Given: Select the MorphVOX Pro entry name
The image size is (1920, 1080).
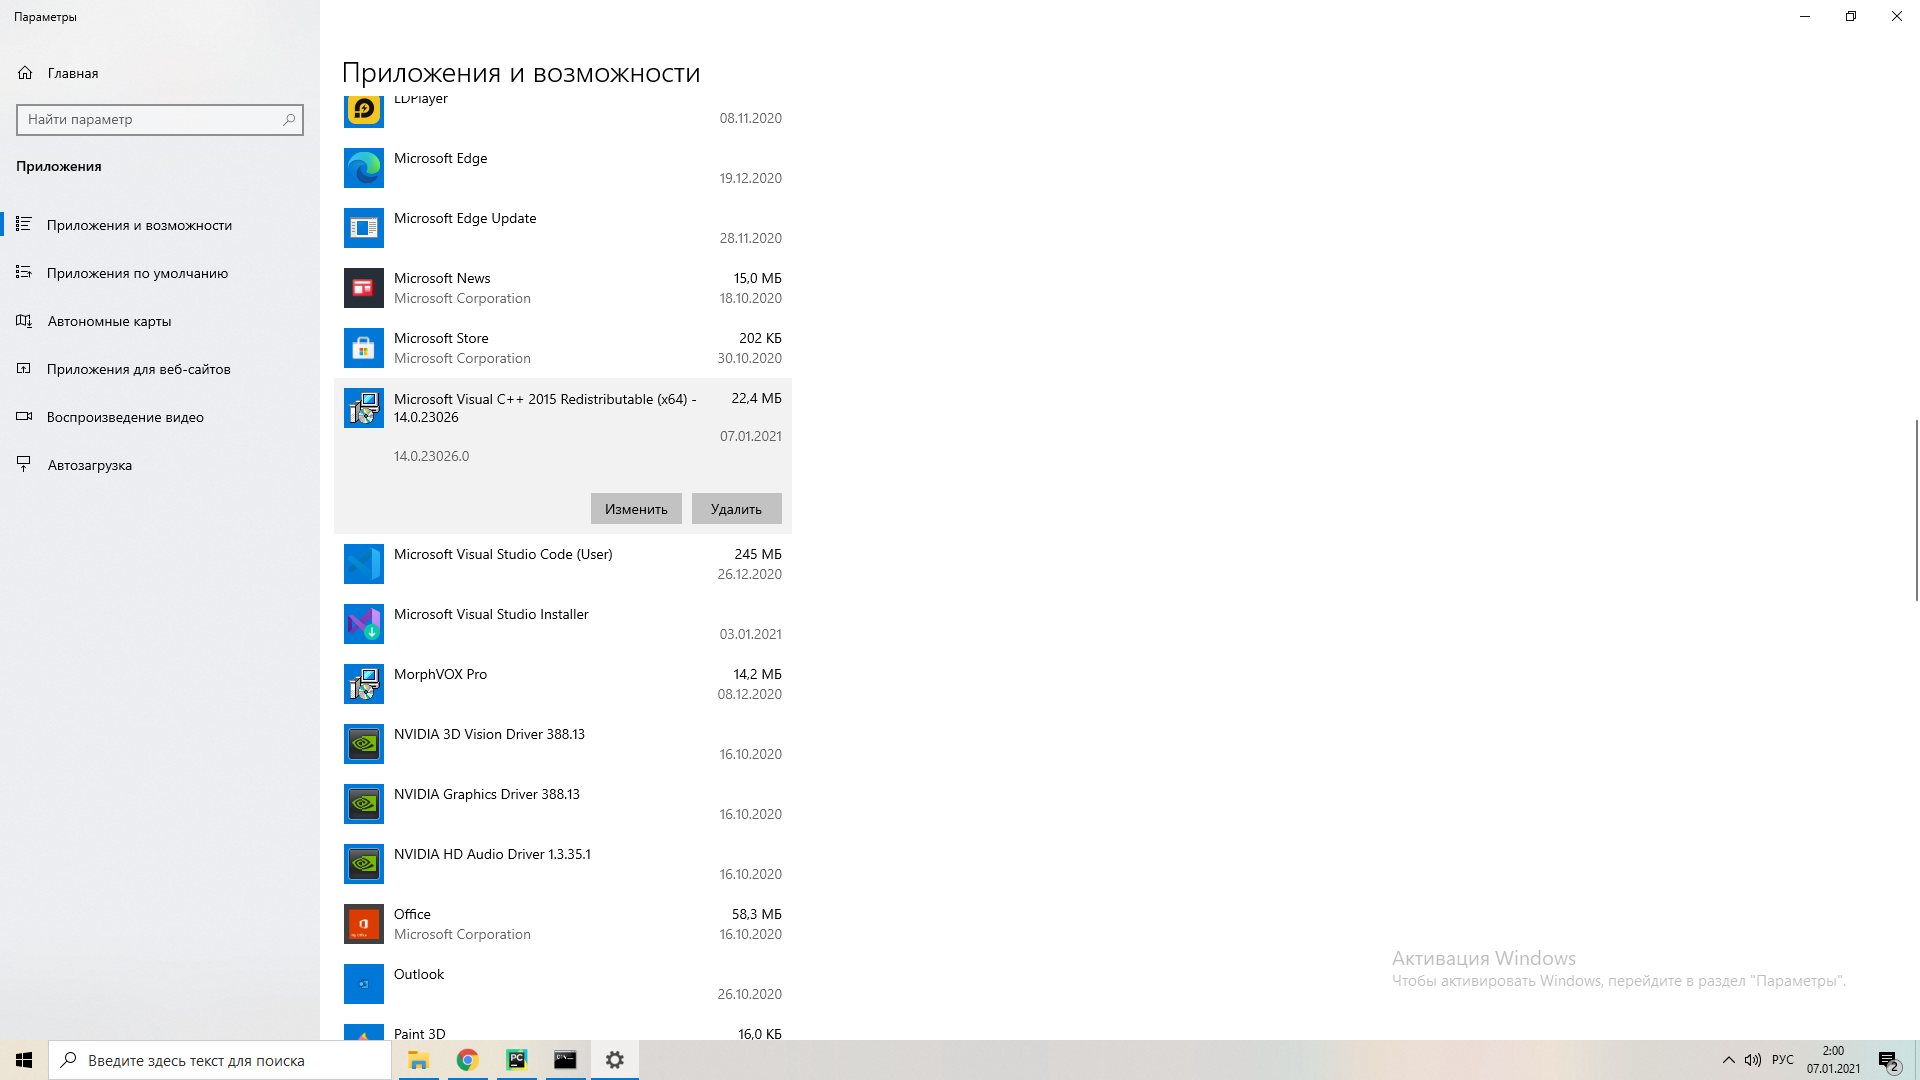Looking at the screenshot, I should [x=440, y=674].
